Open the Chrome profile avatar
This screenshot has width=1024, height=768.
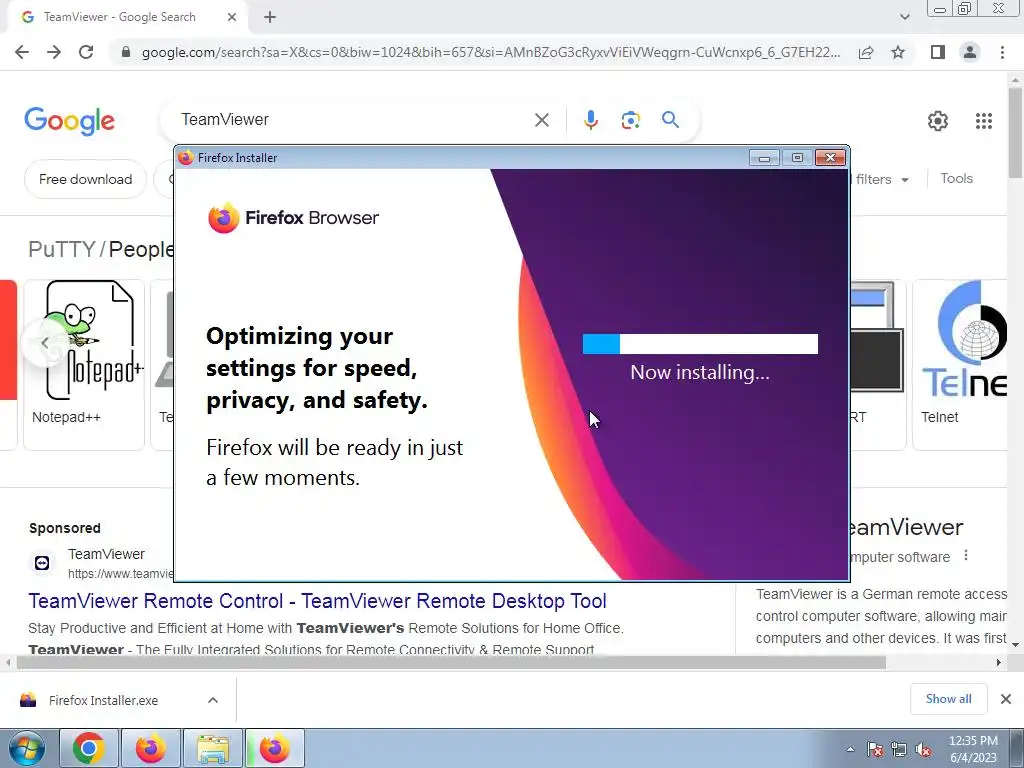point(970,52)
